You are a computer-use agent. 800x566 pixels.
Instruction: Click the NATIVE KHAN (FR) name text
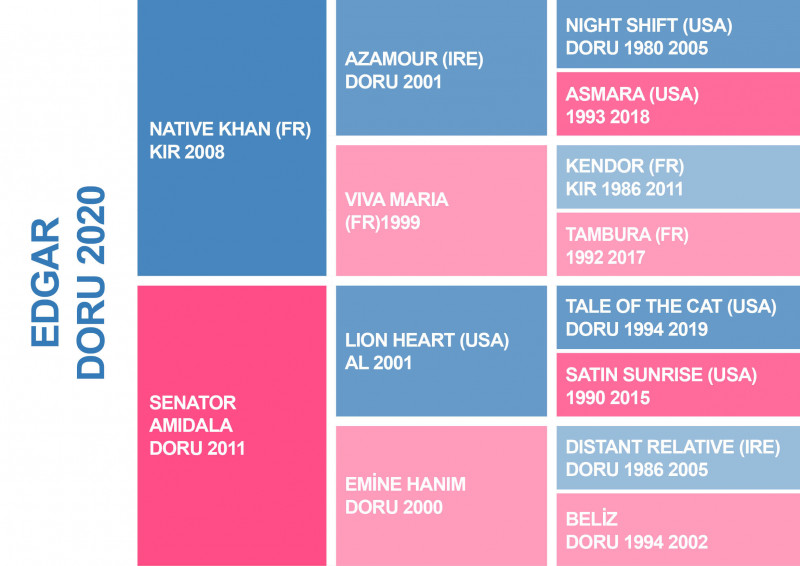tap(230, 129)
